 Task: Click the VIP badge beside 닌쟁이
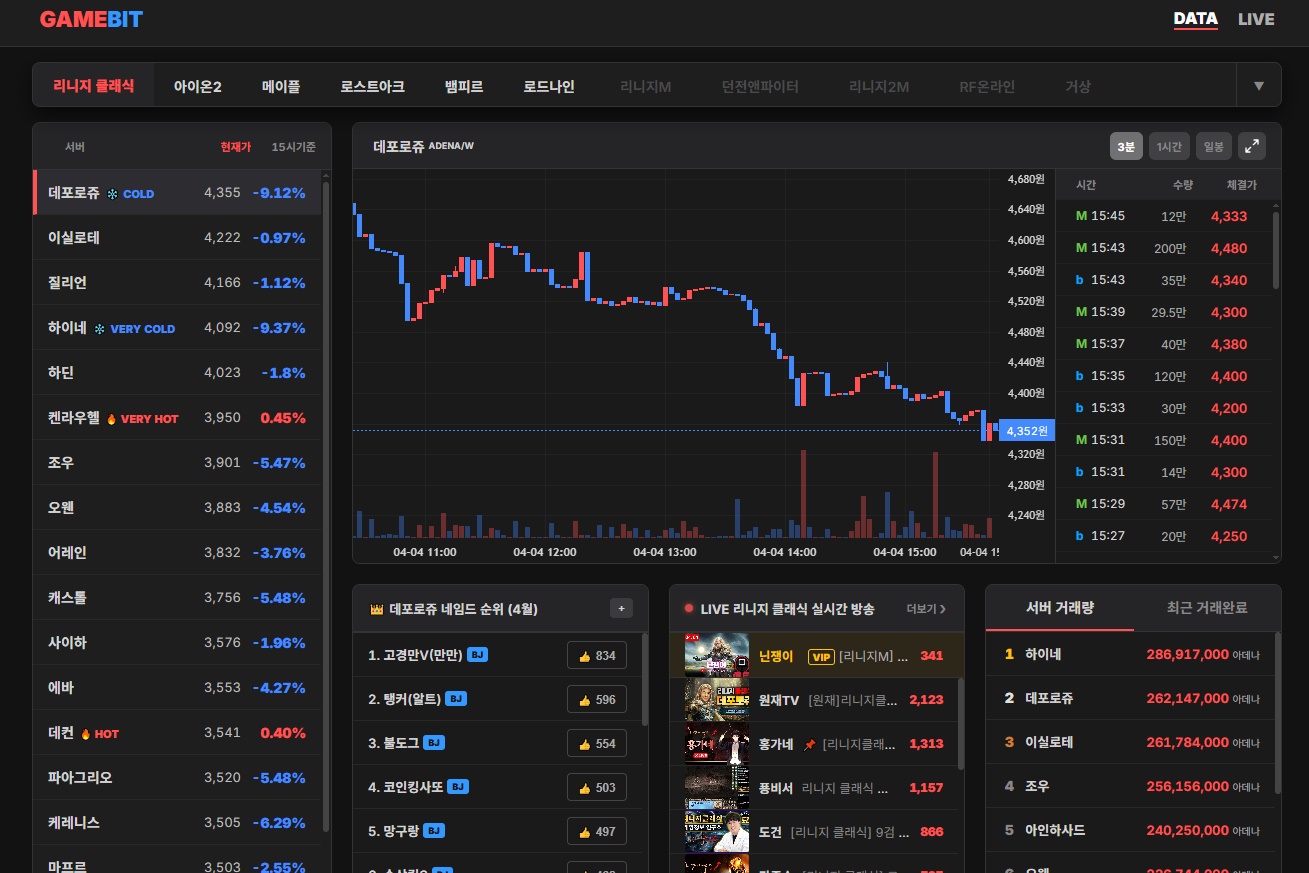coord(821,656)
